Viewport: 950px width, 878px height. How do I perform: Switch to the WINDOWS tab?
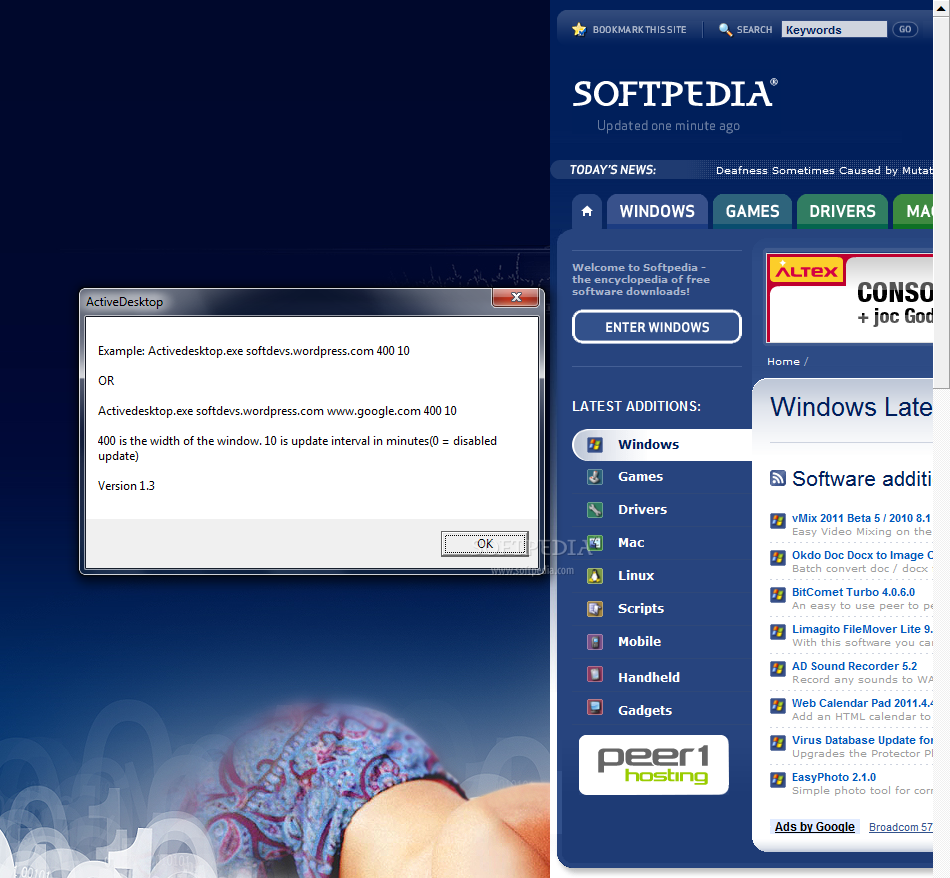click(x=657, y=211)
